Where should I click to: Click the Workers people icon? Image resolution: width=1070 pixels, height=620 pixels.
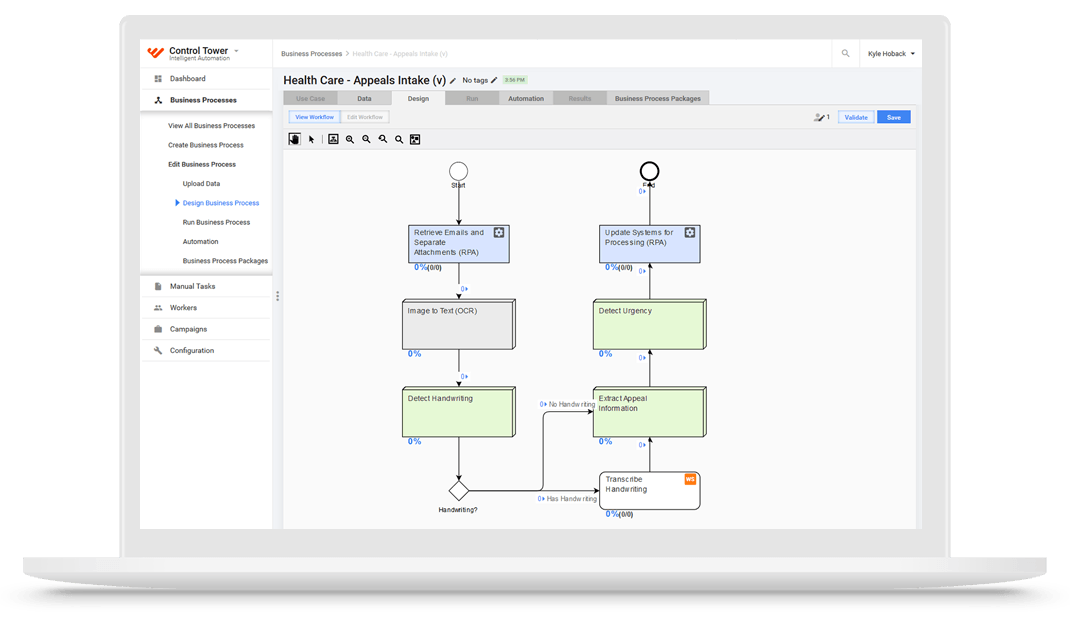pyautogui.click(x=158, y=308)
